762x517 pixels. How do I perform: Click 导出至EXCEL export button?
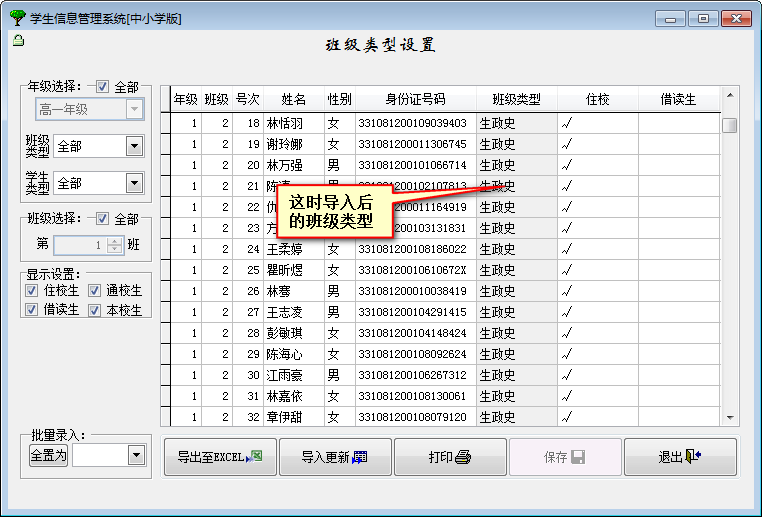click(220, 457)
